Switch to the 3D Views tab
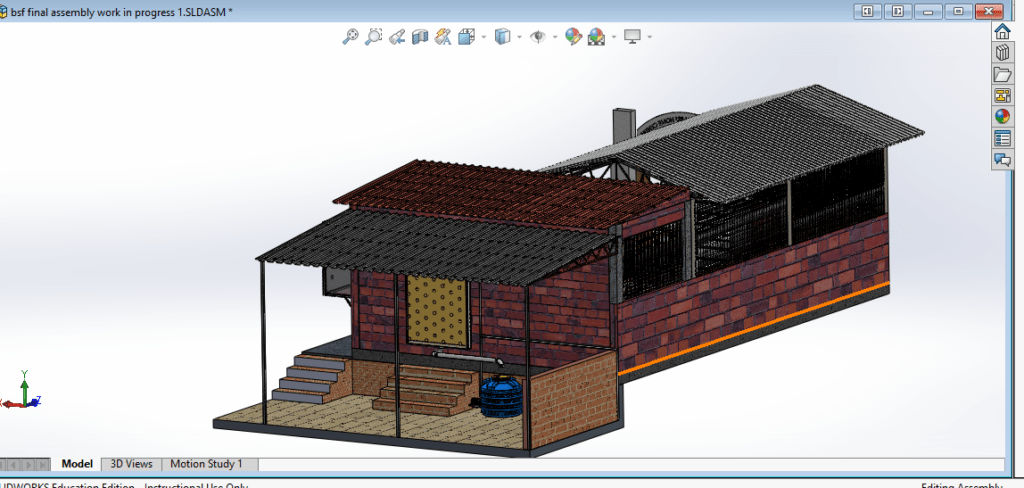Image resolution: width=1024 pixels, height=488 pixels. coord(131,464)
